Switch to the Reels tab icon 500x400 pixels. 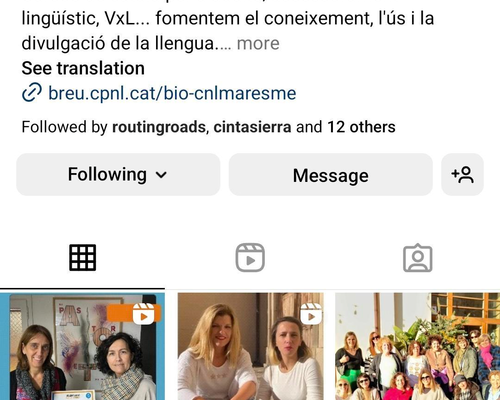coord(250,258)
